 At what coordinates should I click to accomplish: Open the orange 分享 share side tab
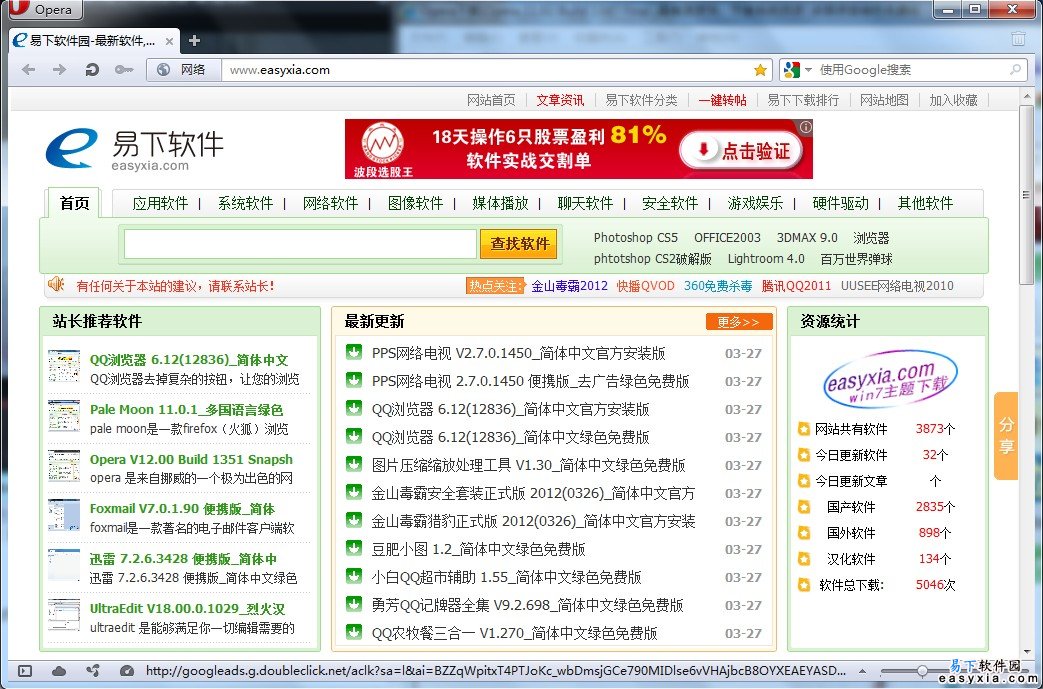(1006, 436)
